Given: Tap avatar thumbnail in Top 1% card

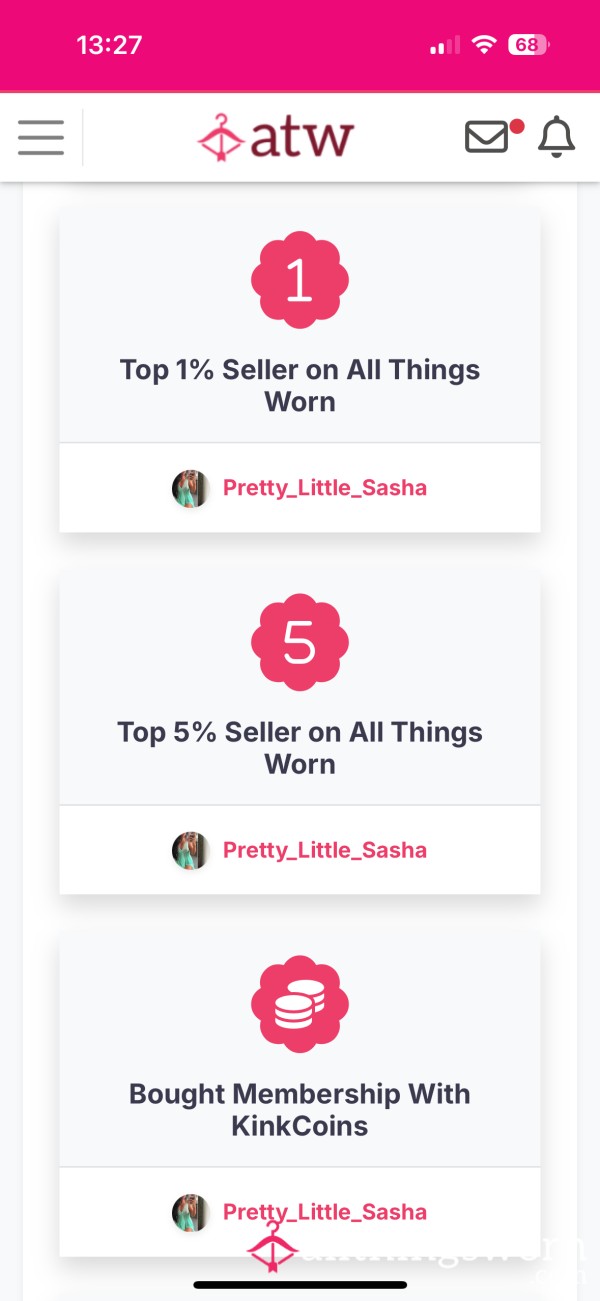Looking at the screenshot, I should [x=191, y=489].
